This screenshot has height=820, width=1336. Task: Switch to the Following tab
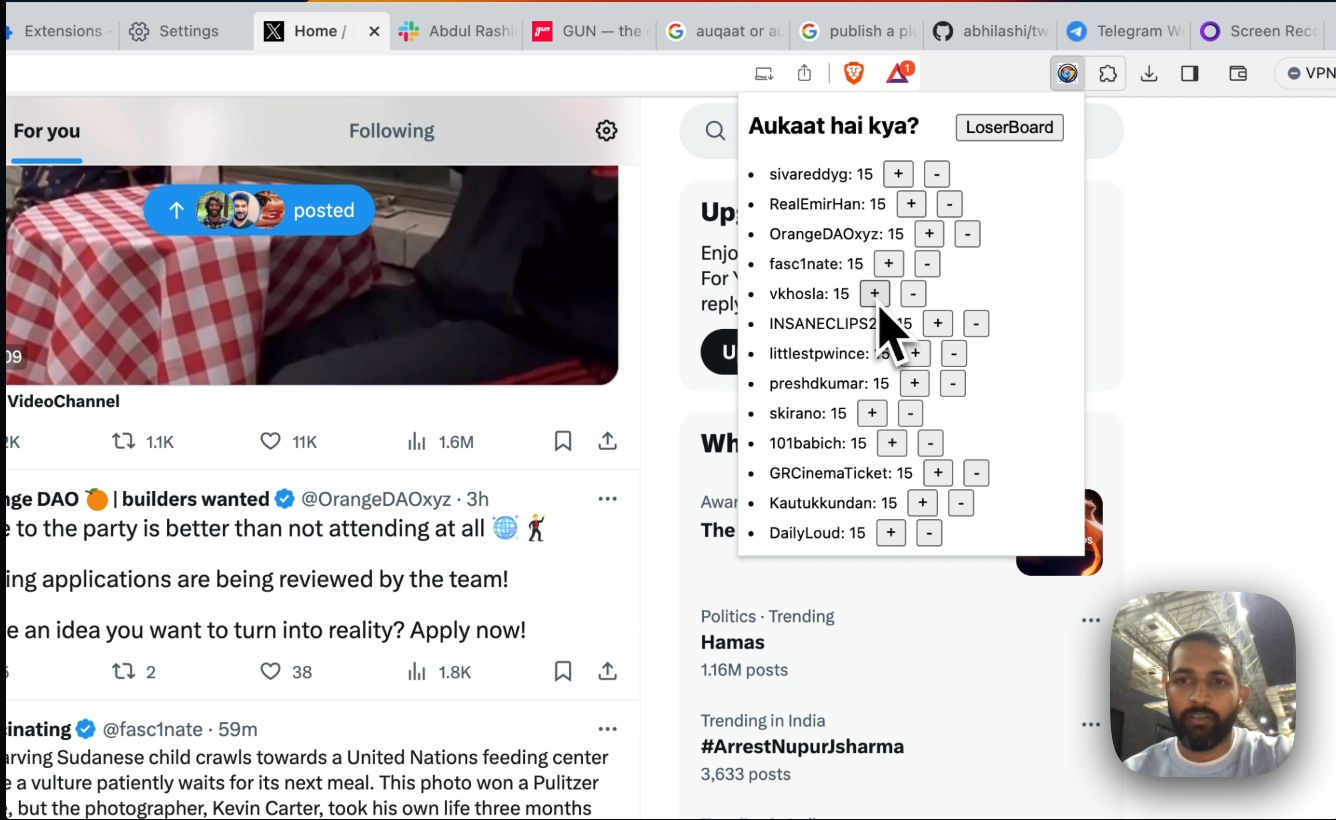click(391, 131)
